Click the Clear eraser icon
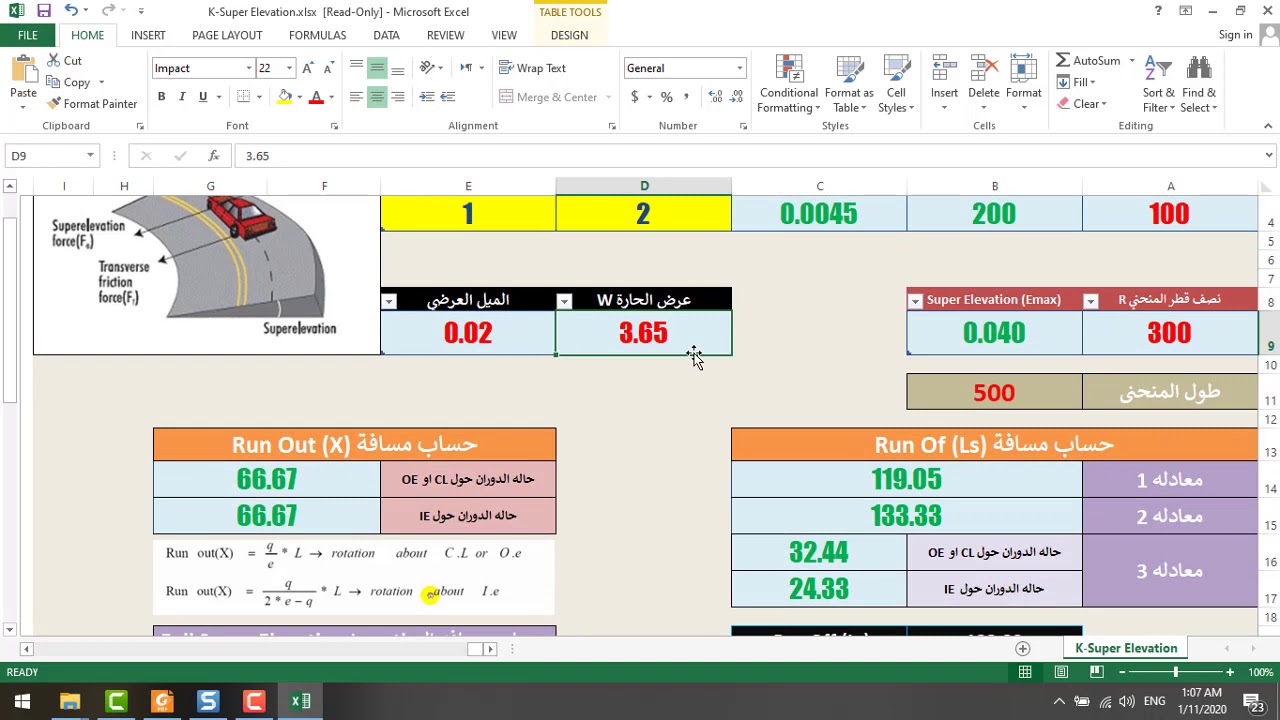The width and height of the screenshot is (1280, 720). [1080, 104]
